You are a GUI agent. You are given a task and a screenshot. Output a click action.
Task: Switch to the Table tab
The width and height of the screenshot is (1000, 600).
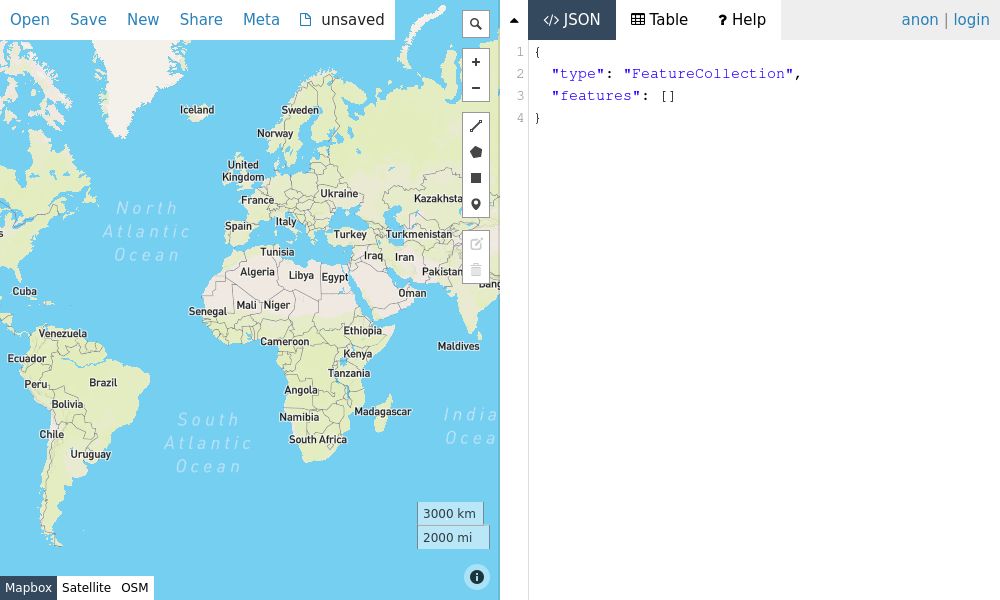[659, 19]
